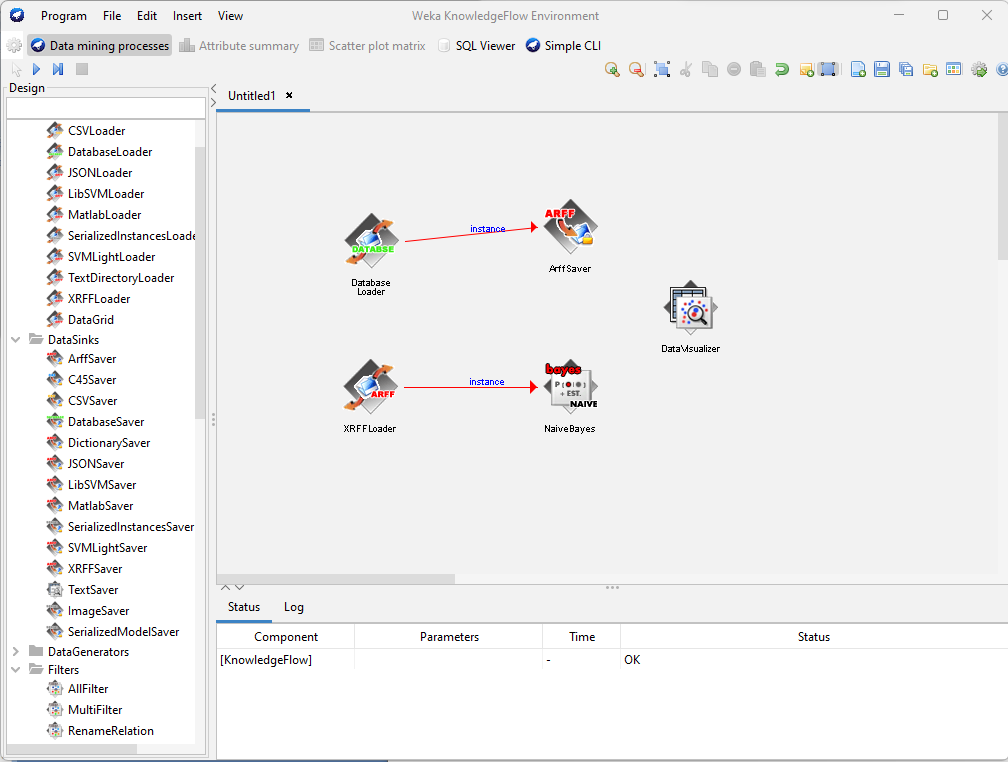Click the zoom out toolbar icon
1008x762 pixels.
pyautogui.click(x=636, y=69)
